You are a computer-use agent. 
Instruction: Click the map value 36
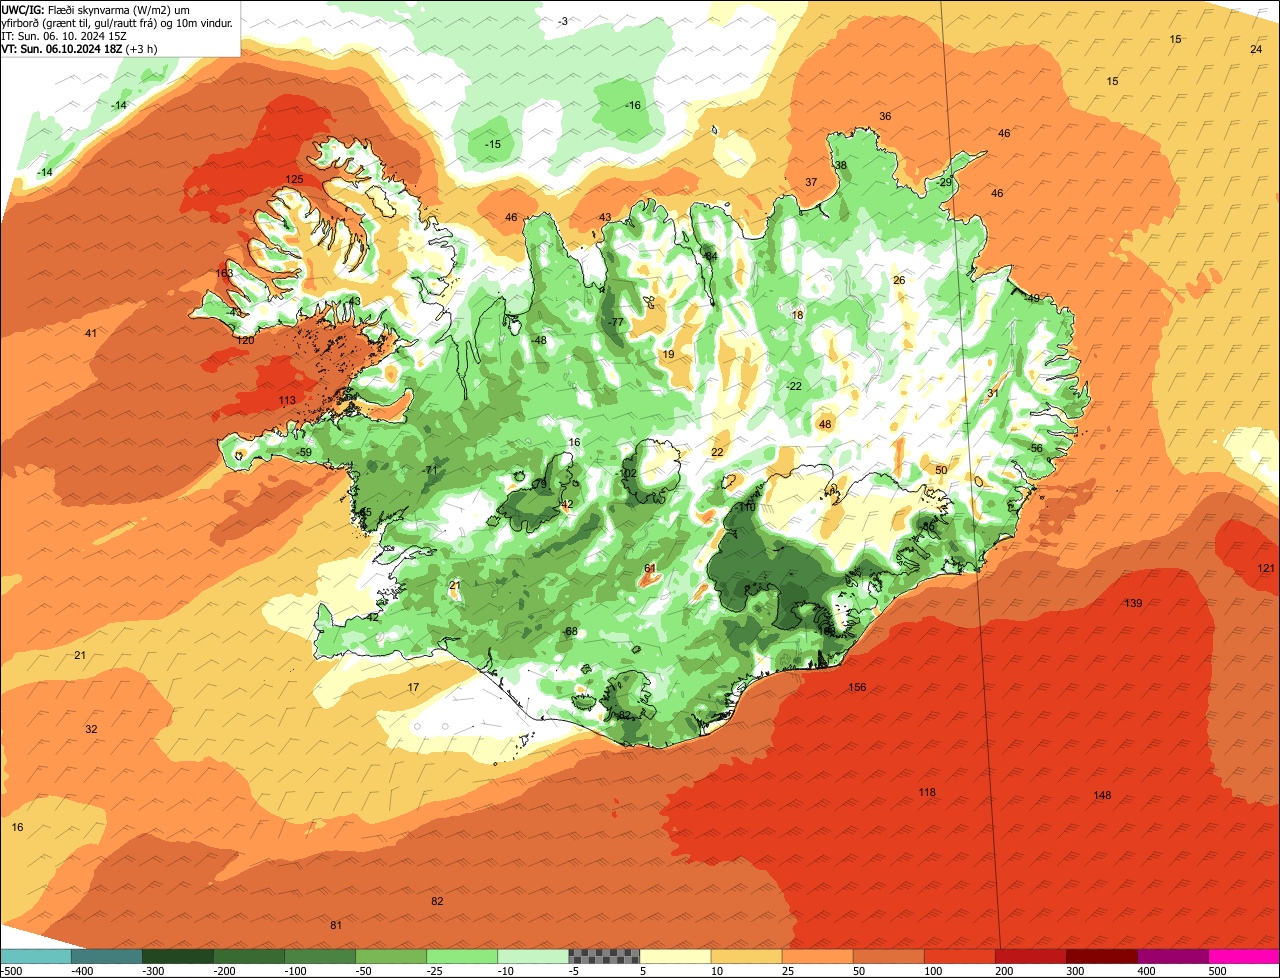885,116
